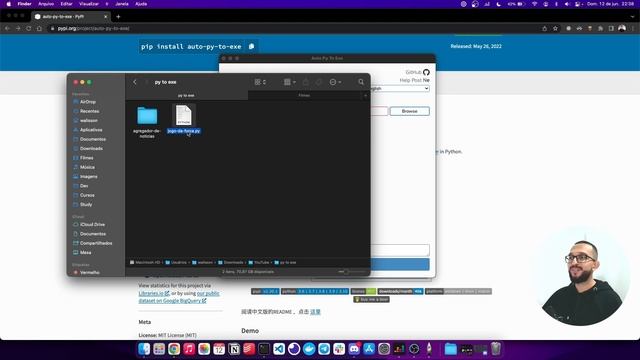Screen dimensions: 640x360
Task: Reload the PyPI page
Action: click(x=29, y=29)
